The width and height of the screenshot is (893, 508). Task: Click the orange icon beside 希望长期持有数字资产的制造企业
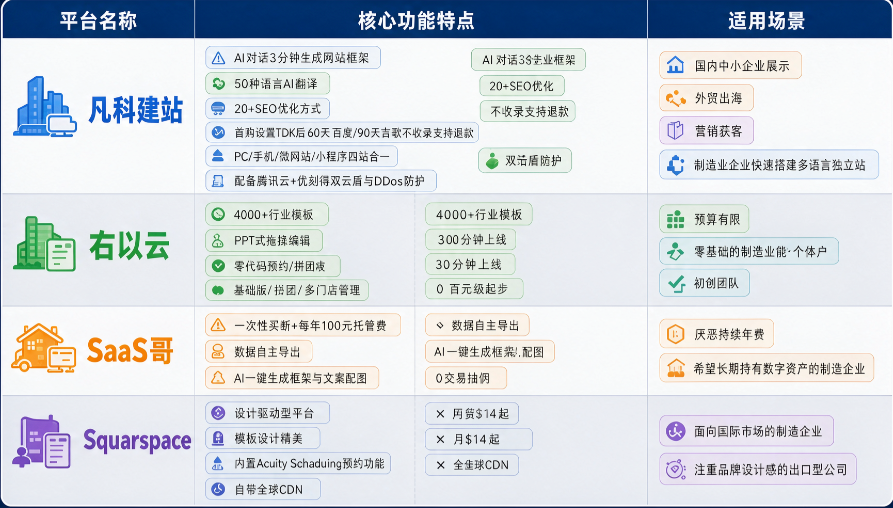[675, 368]
